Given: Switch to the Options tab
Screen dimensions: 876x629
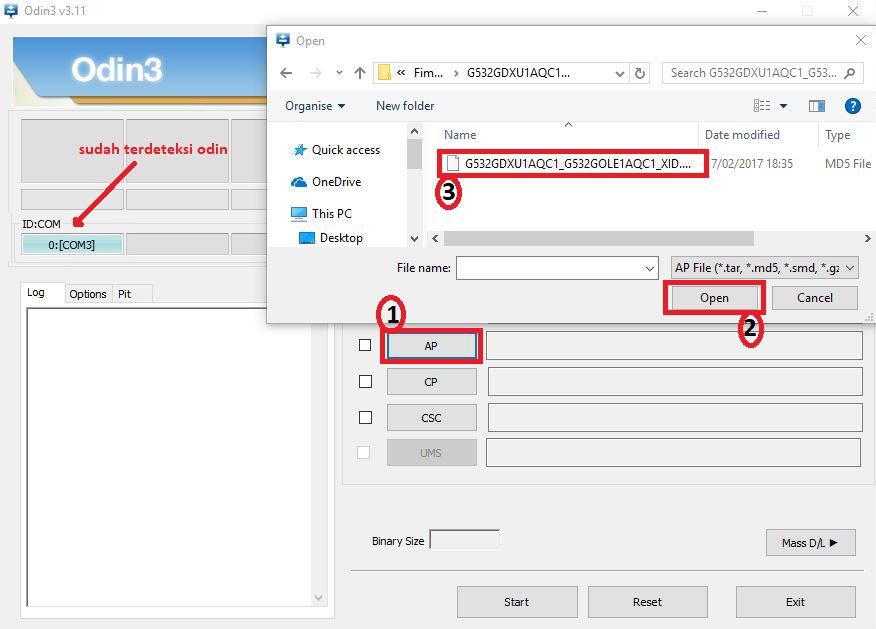Looking at the screenshot, I should point(88,294).
